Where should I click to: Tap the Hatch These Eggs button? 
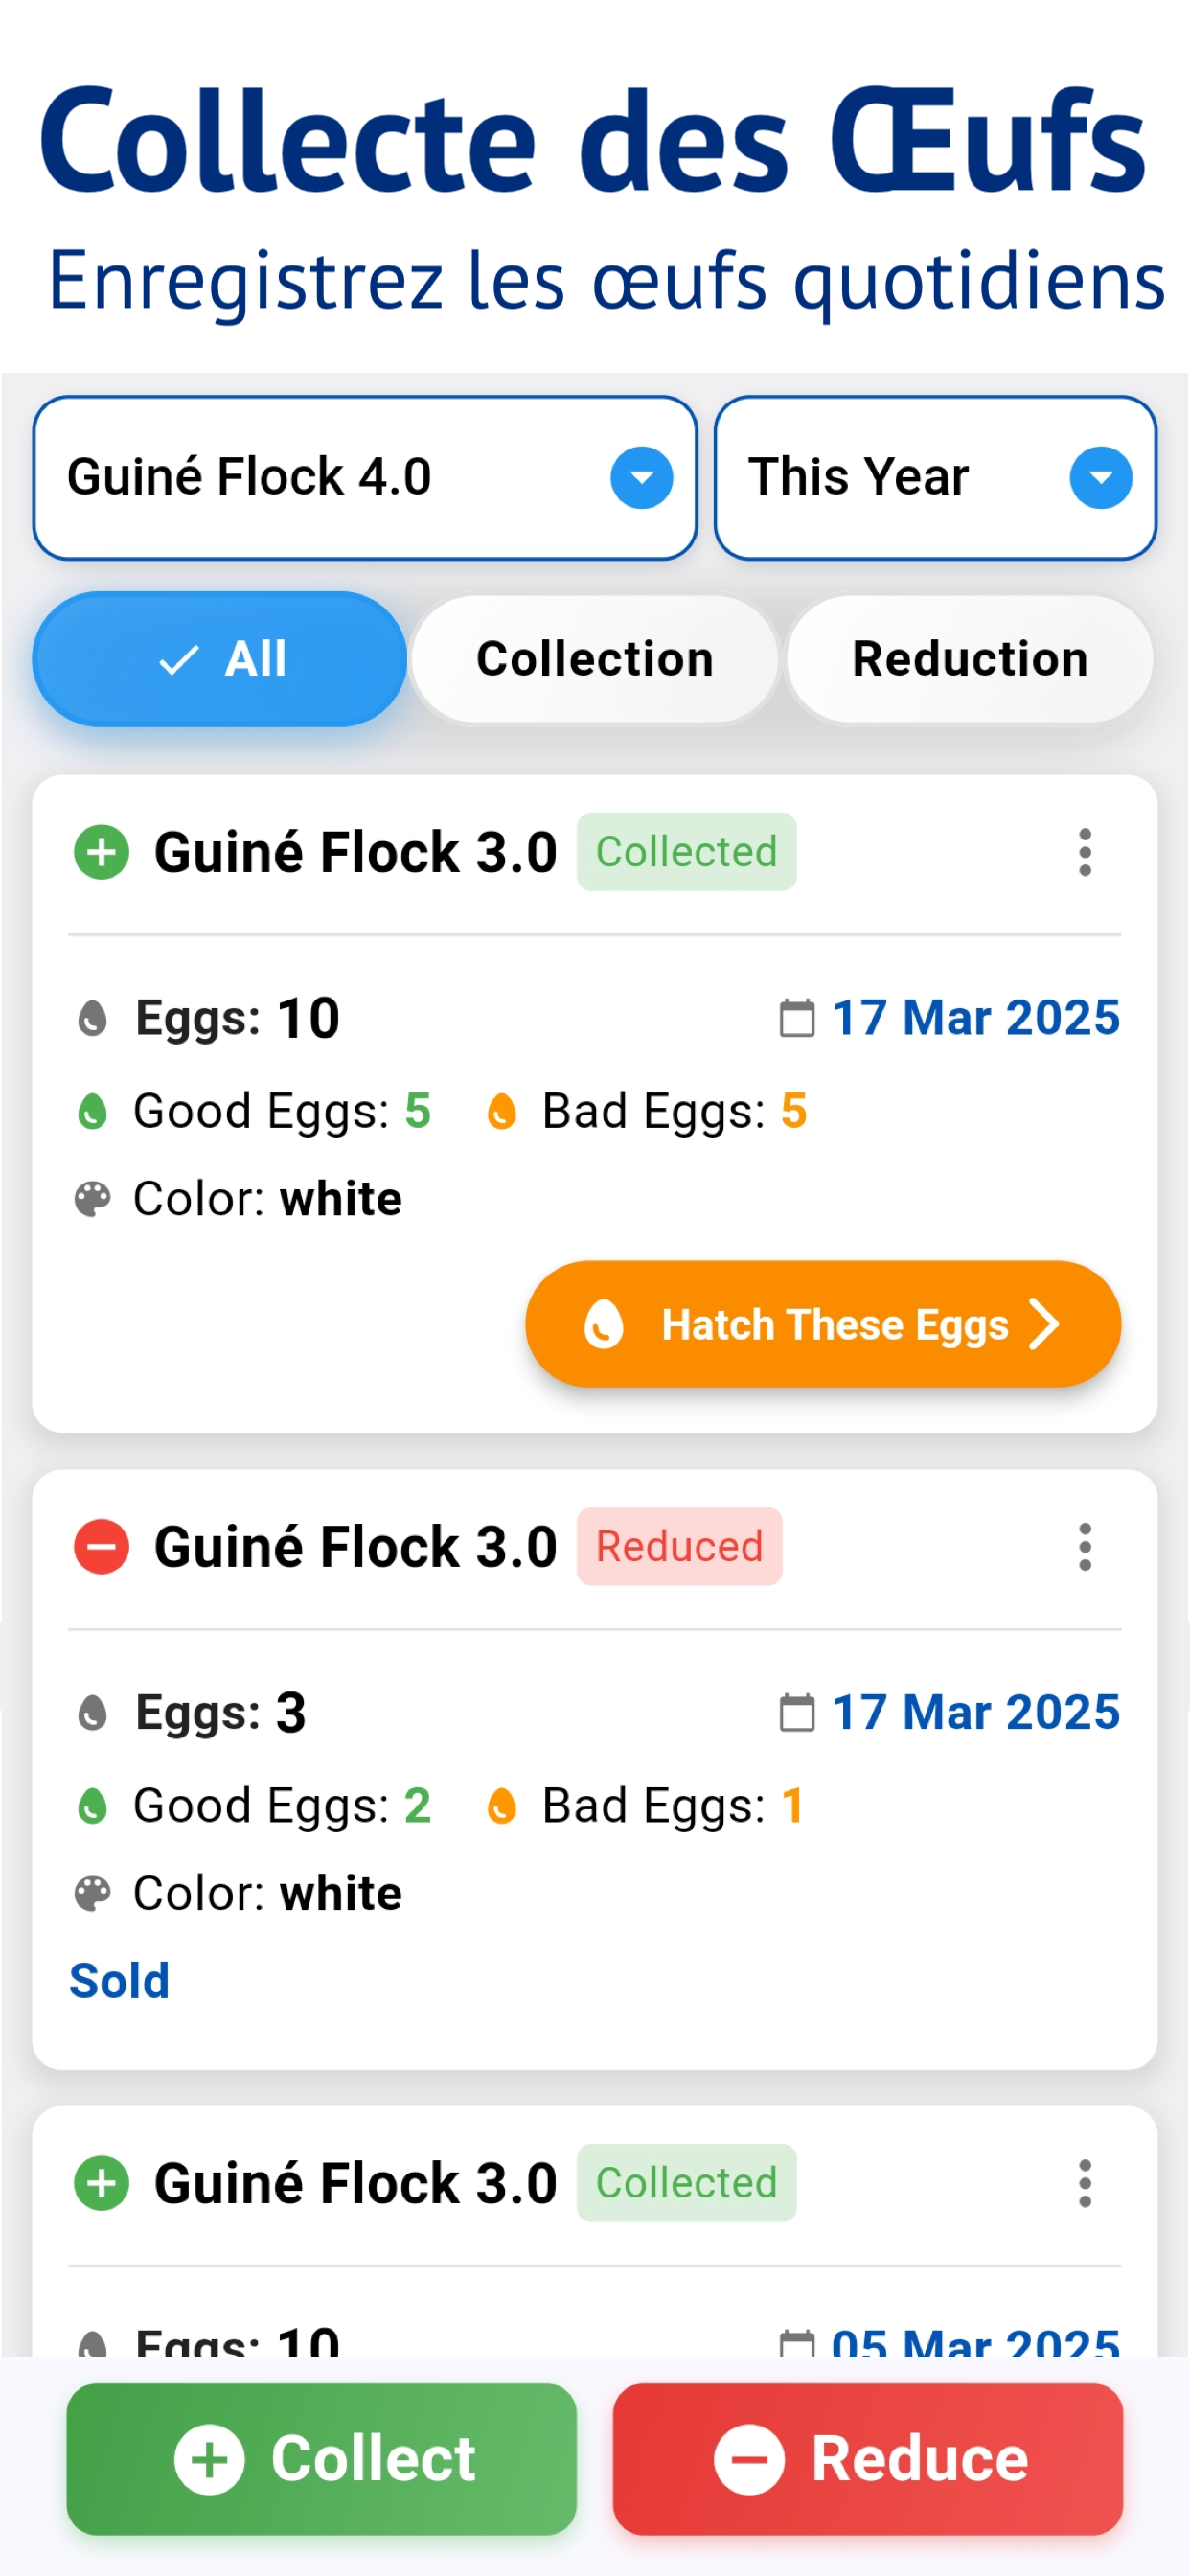click(823, 1324)
